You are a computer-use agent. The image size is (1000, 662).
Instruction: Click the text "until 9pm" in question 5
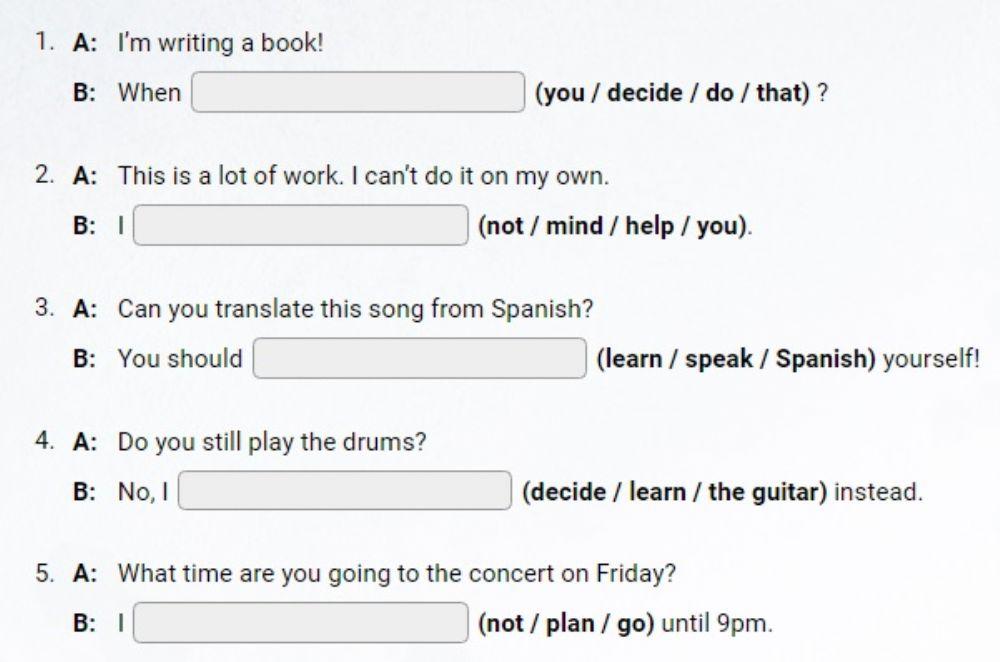(x=717, y=623)
